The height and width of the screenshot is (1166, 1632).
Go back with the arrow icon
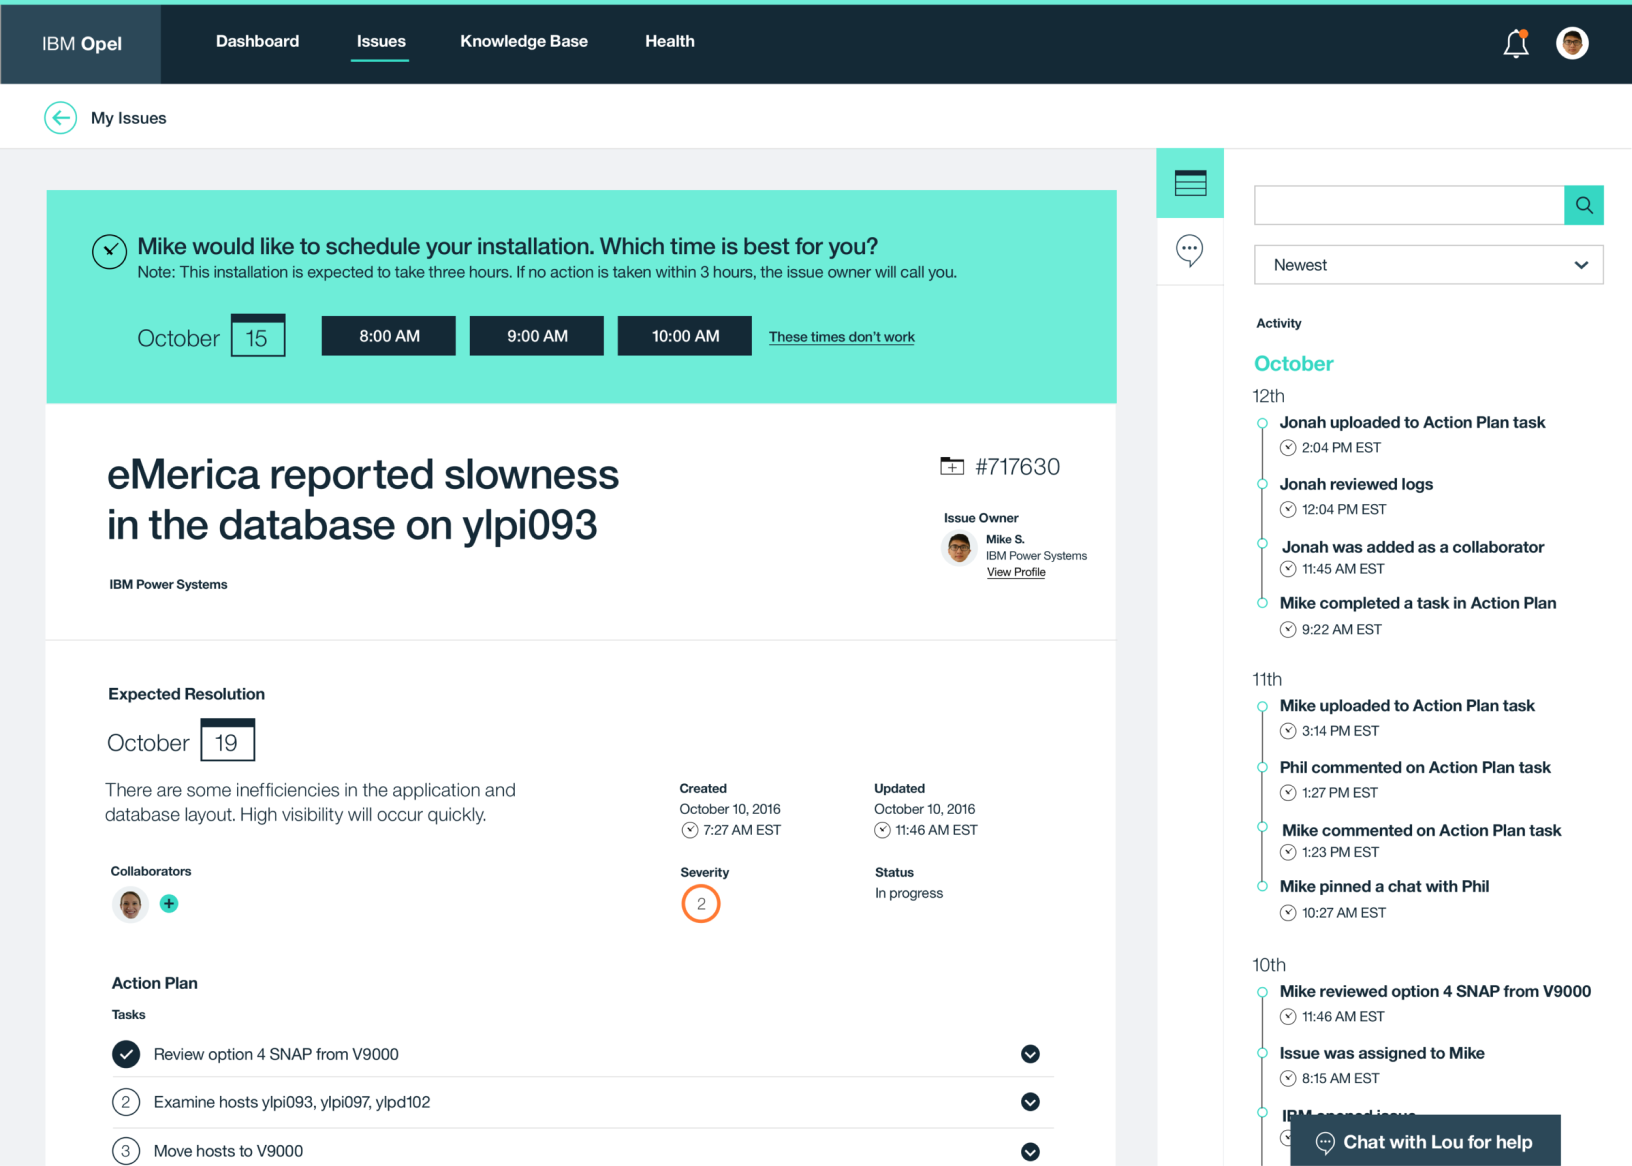tap(60, 118)
